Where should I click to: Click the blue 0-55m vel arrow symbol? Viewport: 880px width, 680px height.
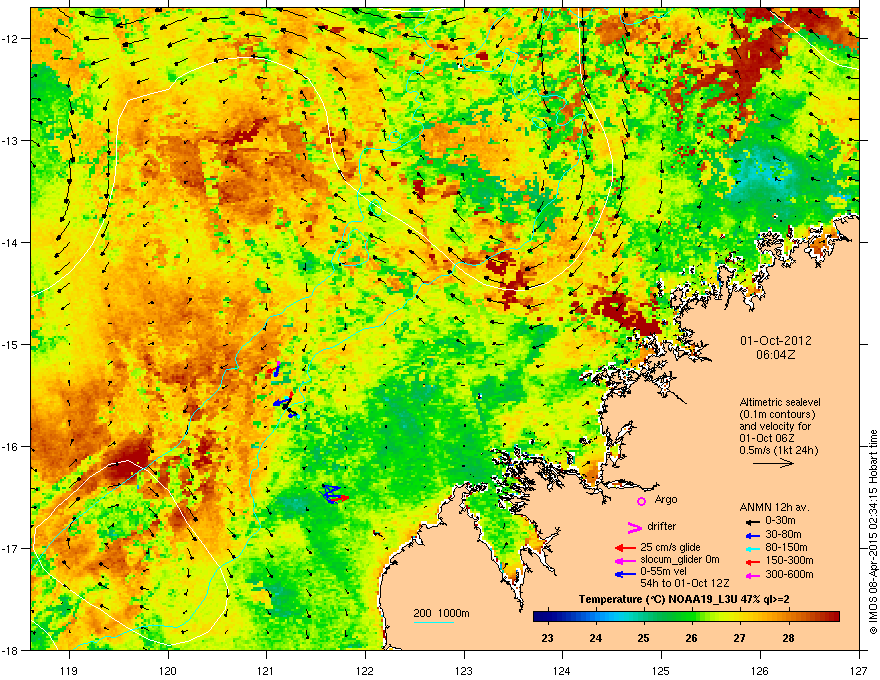tap(625, 574)
